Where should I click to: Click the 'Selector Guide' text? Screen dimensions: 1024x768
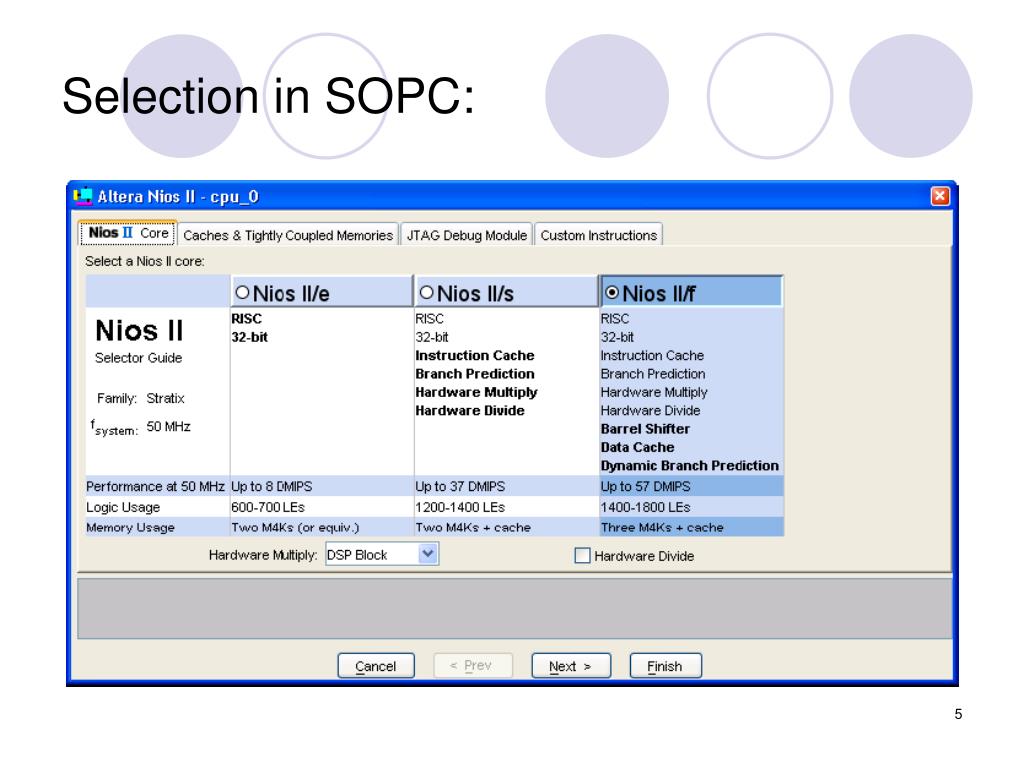pos(138,358)
